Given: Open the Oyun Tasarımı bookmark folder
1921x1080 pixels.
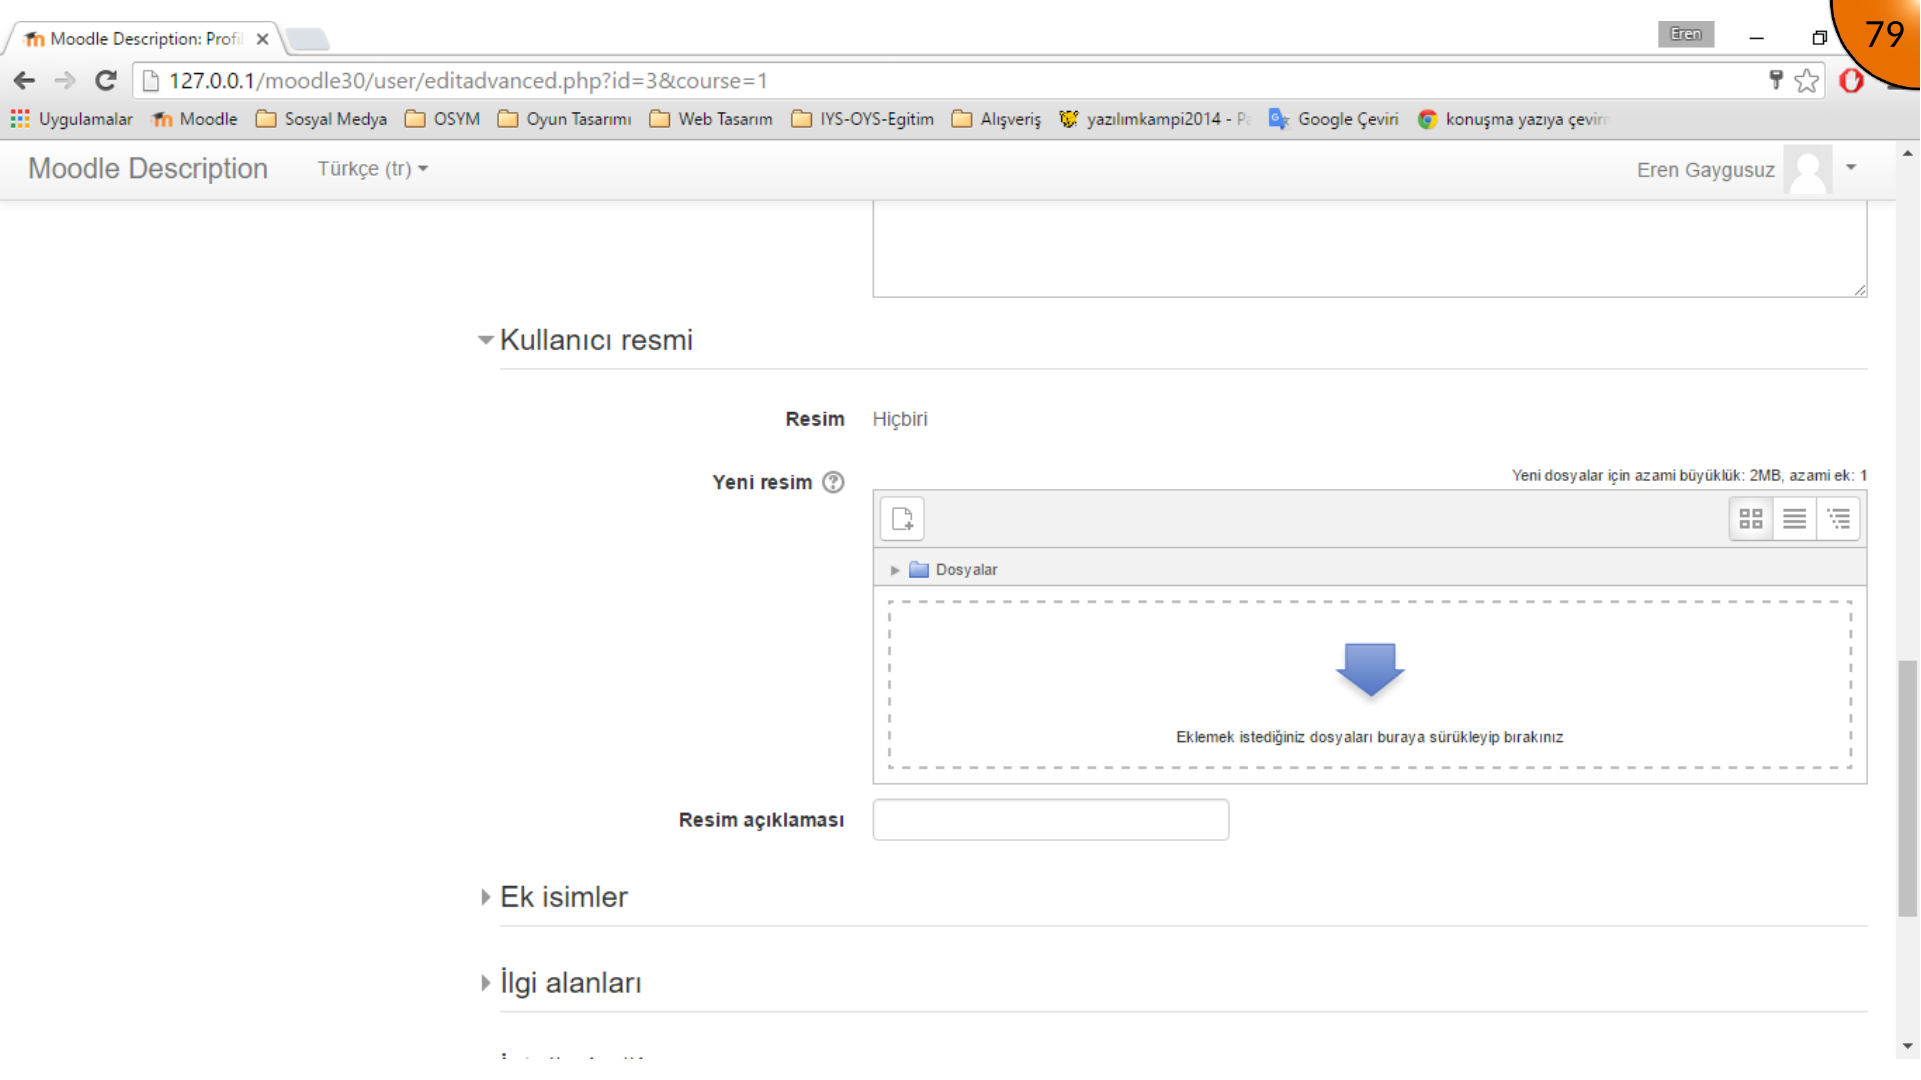Looking at the screenshot, I should pyautogui.click(x=564, y=119).
